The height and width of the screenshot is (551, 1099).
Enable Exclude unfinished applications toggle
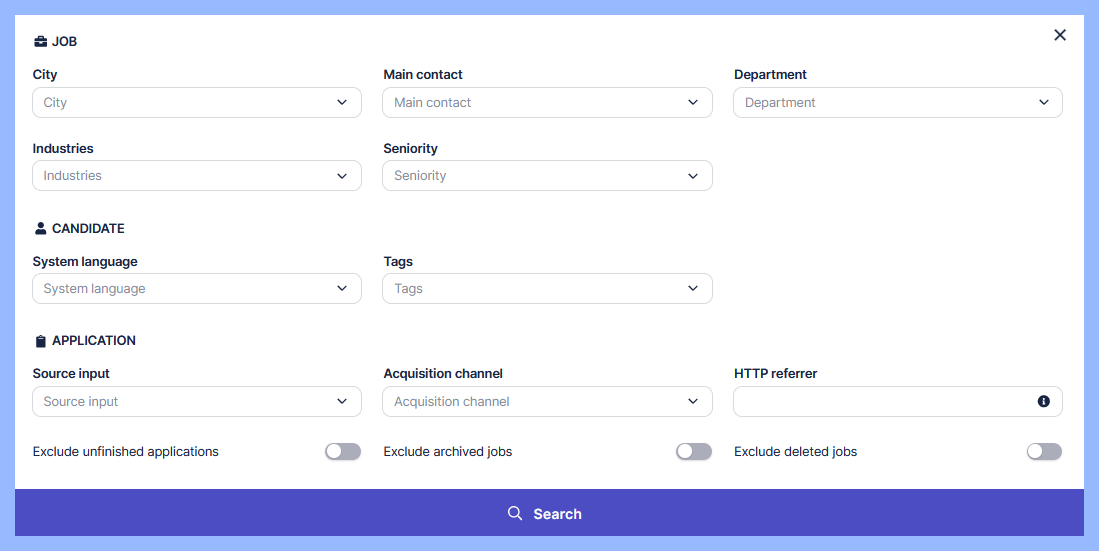(x=343, y=452)
